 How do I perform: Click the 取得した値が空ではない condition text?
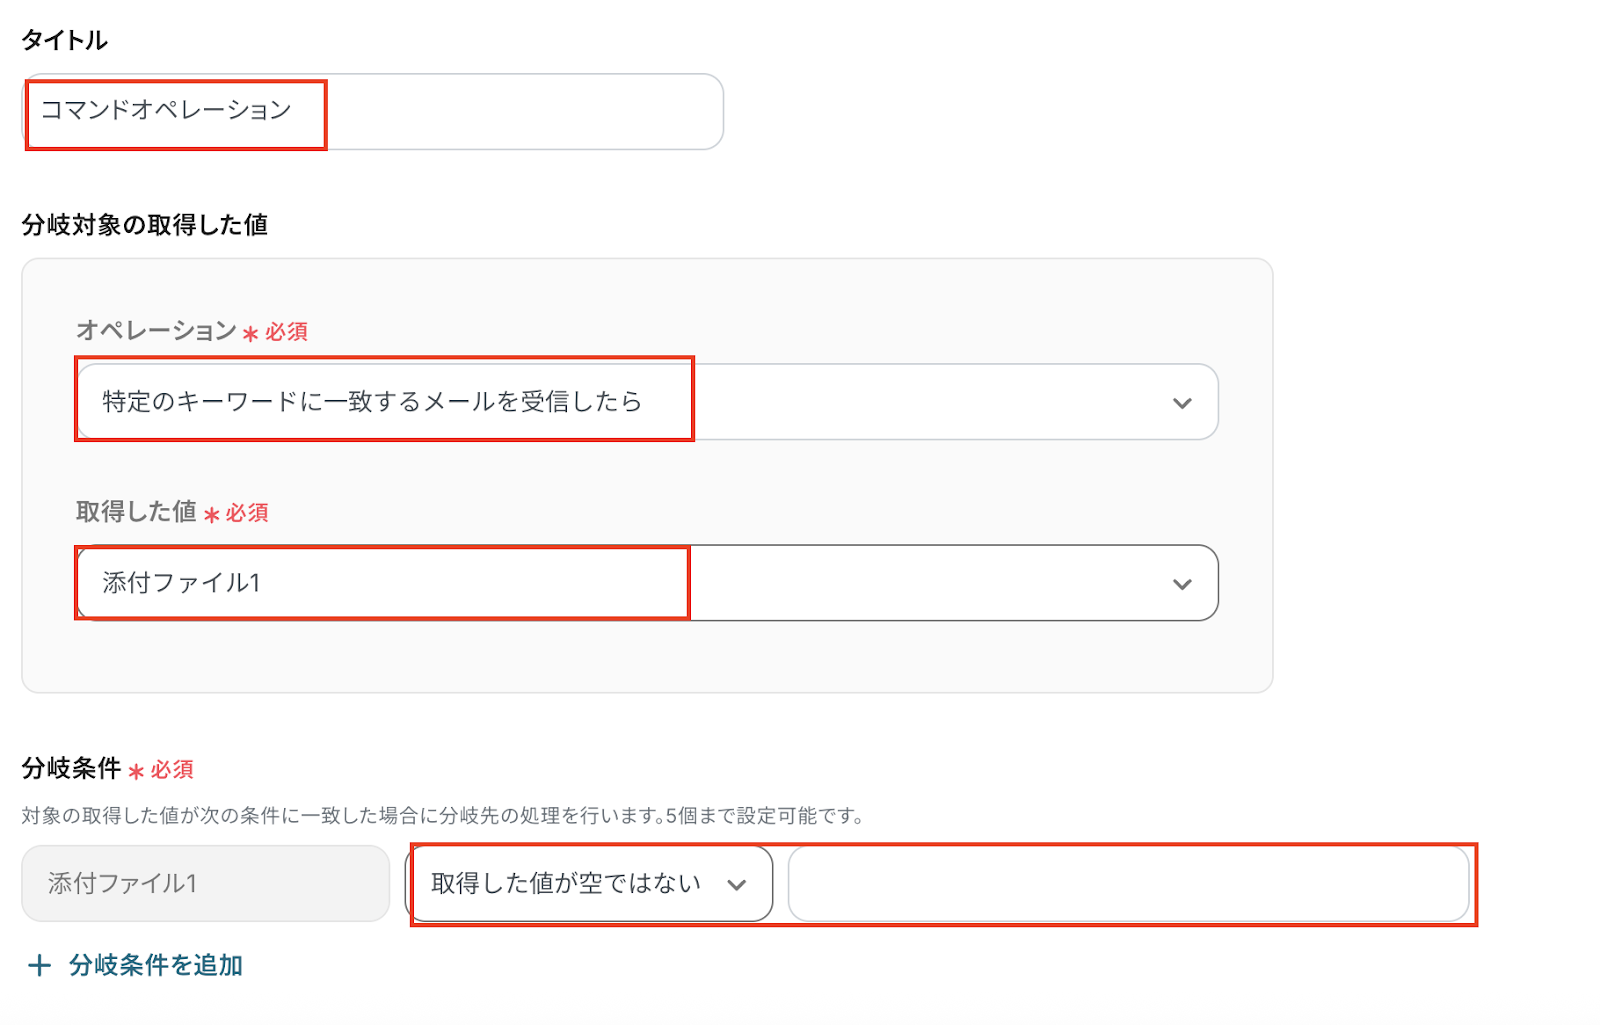click(566, 884)
